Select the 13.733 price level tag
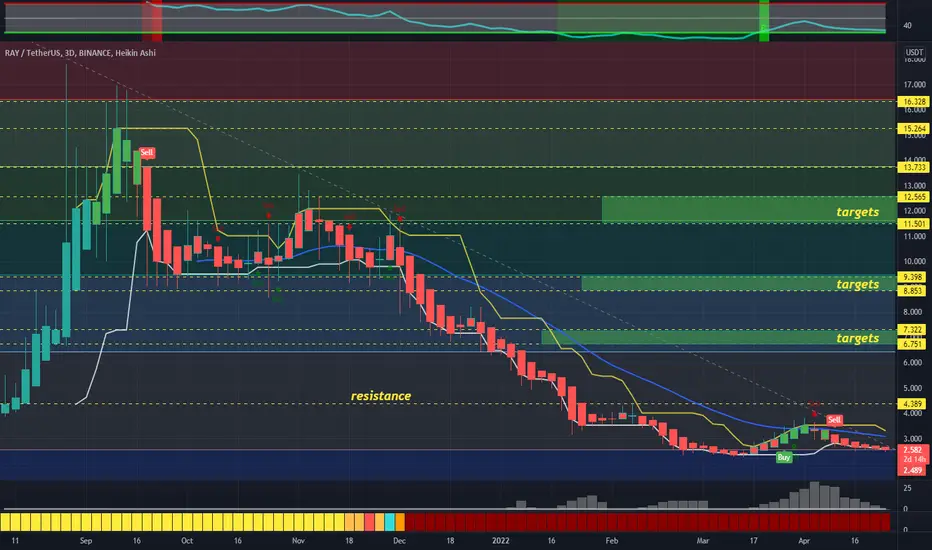Viewport: 932px width, 550px height. [914, 167]
